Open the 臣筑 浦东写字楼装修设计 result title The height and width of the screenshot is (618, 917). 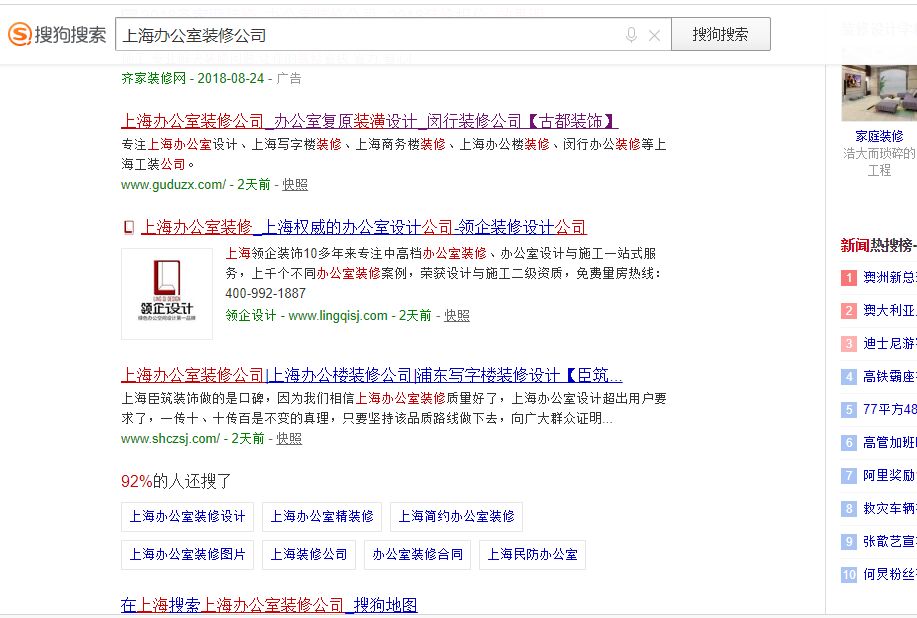click(371, 375)
